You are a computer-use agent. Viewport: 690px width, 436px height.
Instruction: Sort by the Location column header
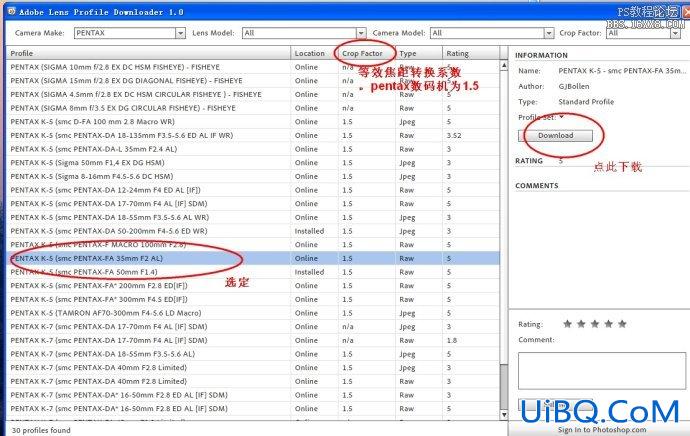314,53
